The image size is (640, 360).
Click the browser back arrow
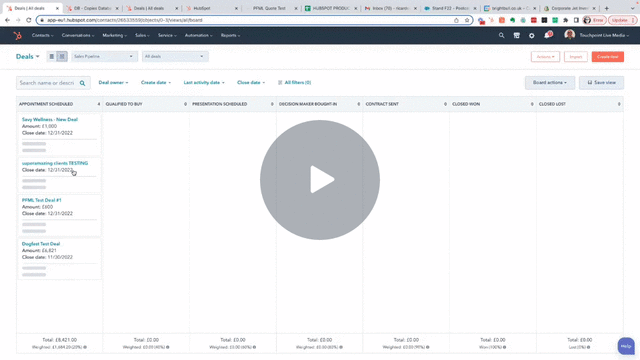[x=7, y=20]
